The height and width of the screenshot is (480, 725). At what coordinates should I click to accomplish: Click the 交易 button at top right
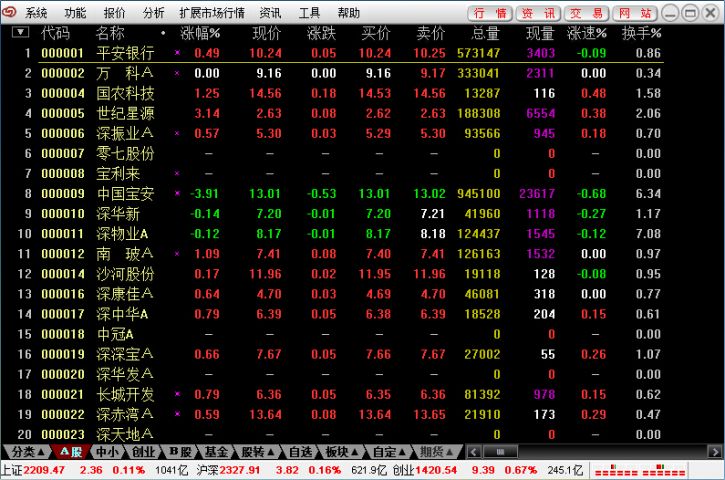586,13
